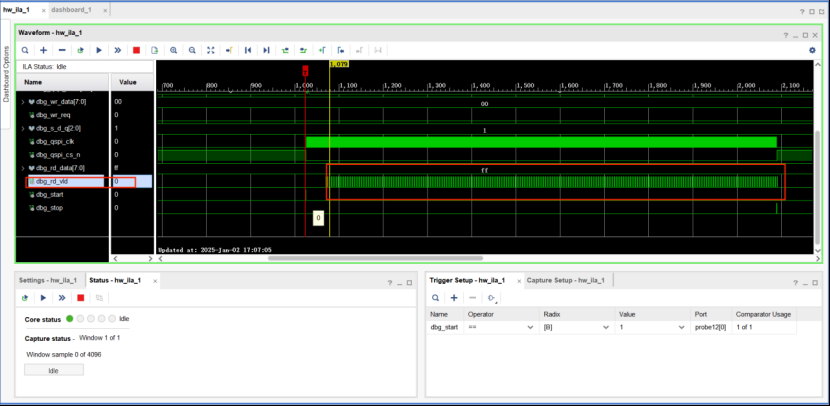Toggle auto re-trigger in the waveform toolbar
The height and width of the screenshot is (406, 830).
(80, 50)
